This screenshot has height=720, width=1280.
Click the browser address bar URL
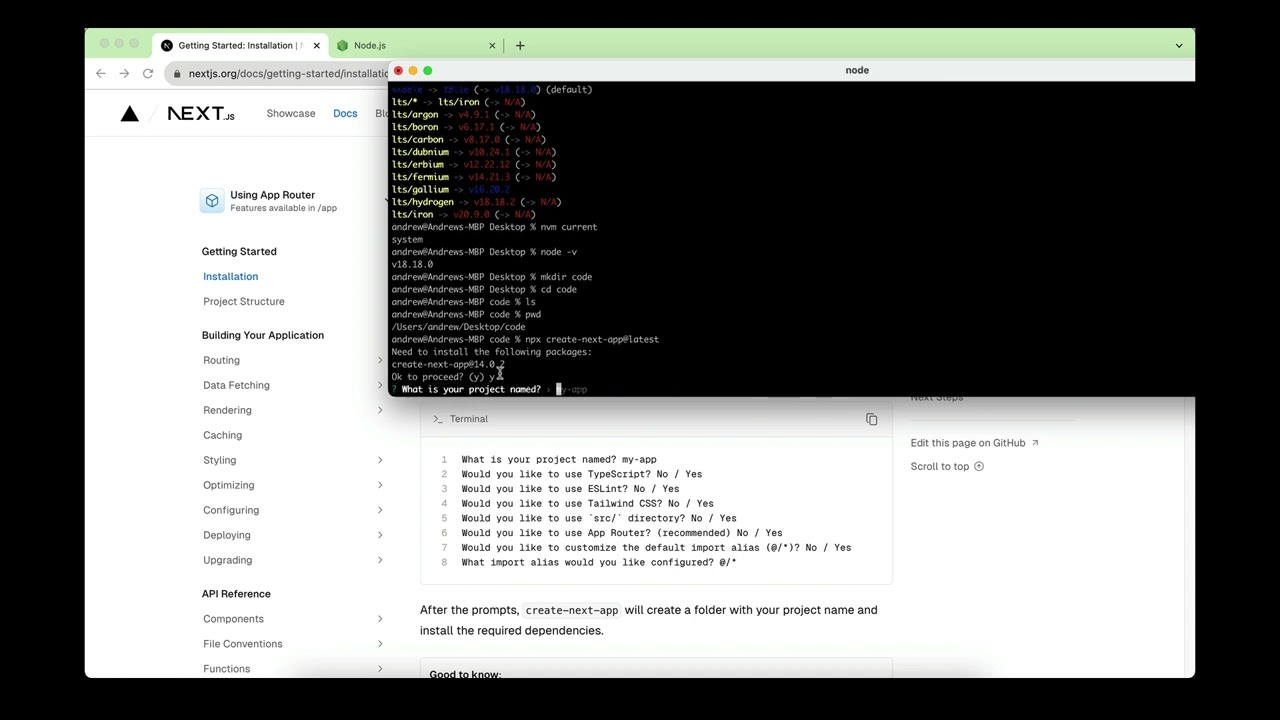click(288, 73)
